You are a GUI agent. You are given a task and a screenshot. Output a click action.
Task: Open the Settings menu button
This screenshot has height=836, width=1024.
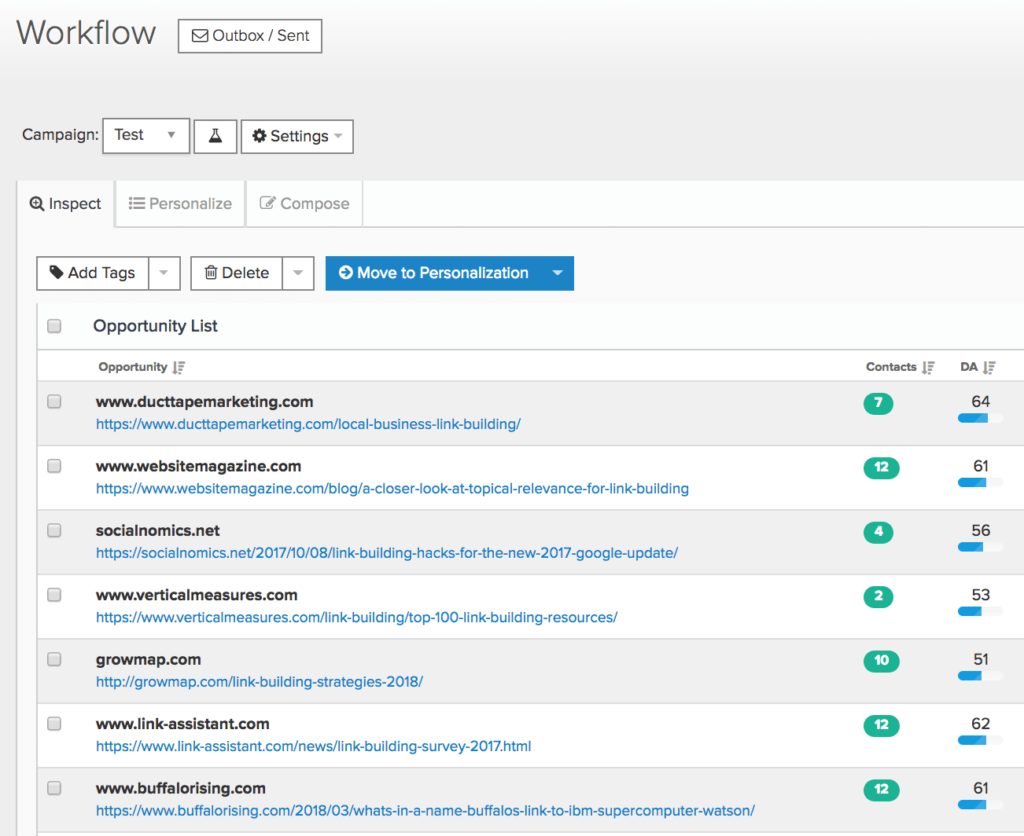[297, 136]
